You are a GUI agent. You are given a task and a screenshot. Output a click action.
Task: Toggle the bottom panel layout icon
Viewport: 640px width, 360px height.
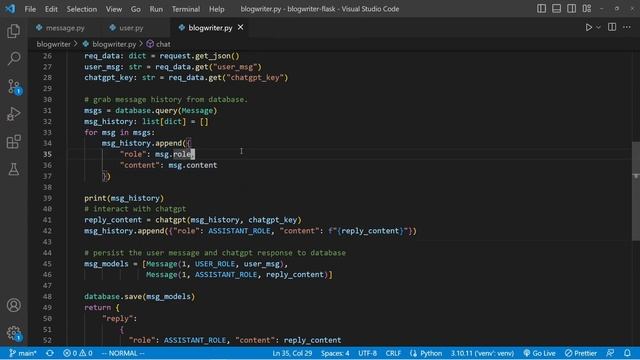click(x=556, y=9)
